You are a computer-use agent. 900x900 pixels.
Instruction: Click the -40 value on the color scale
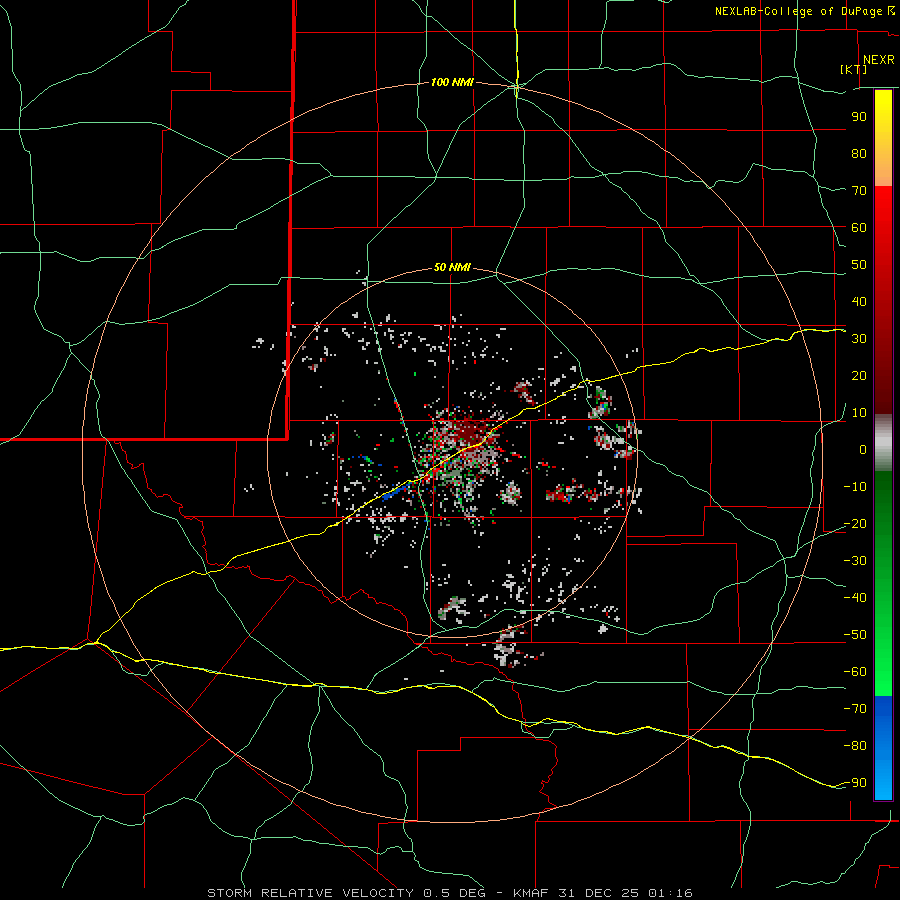point(855,598)
